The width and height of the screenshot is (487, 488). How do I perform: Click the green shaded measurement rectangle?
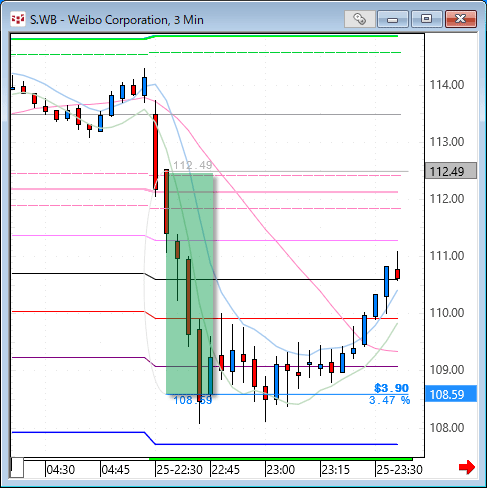pyautogui.click(x=189, y=283)
